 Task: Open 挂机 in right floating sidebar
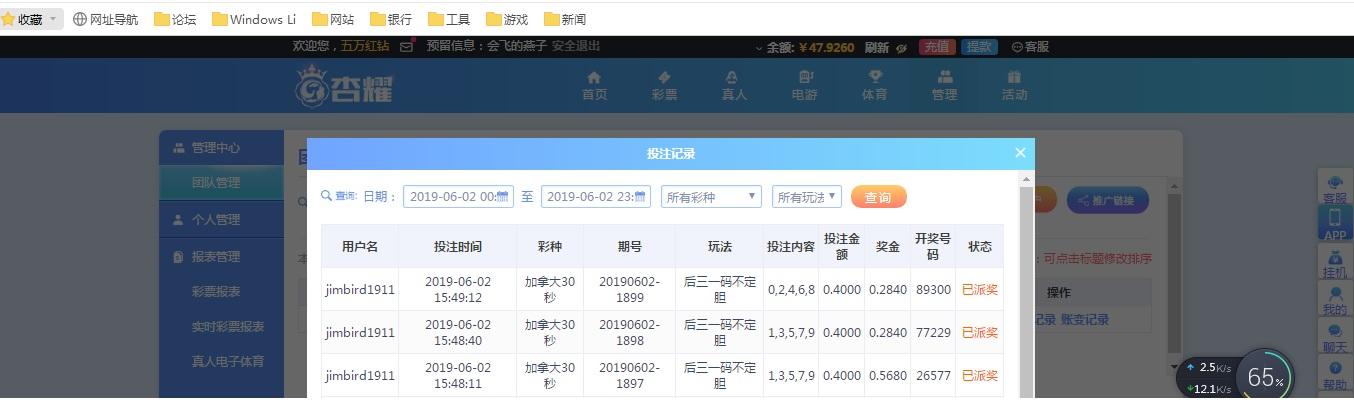coord(1335,263)
